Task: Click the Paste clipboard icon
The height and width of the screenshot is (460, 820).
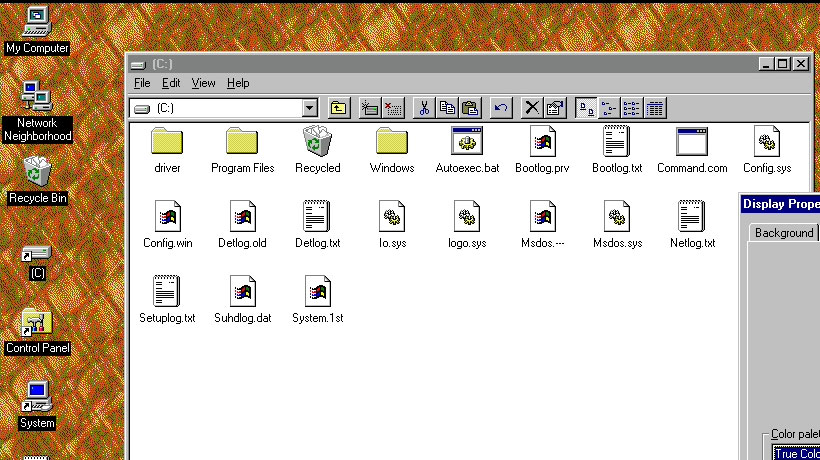Action: pyautogui.click(x=470, y=108)
